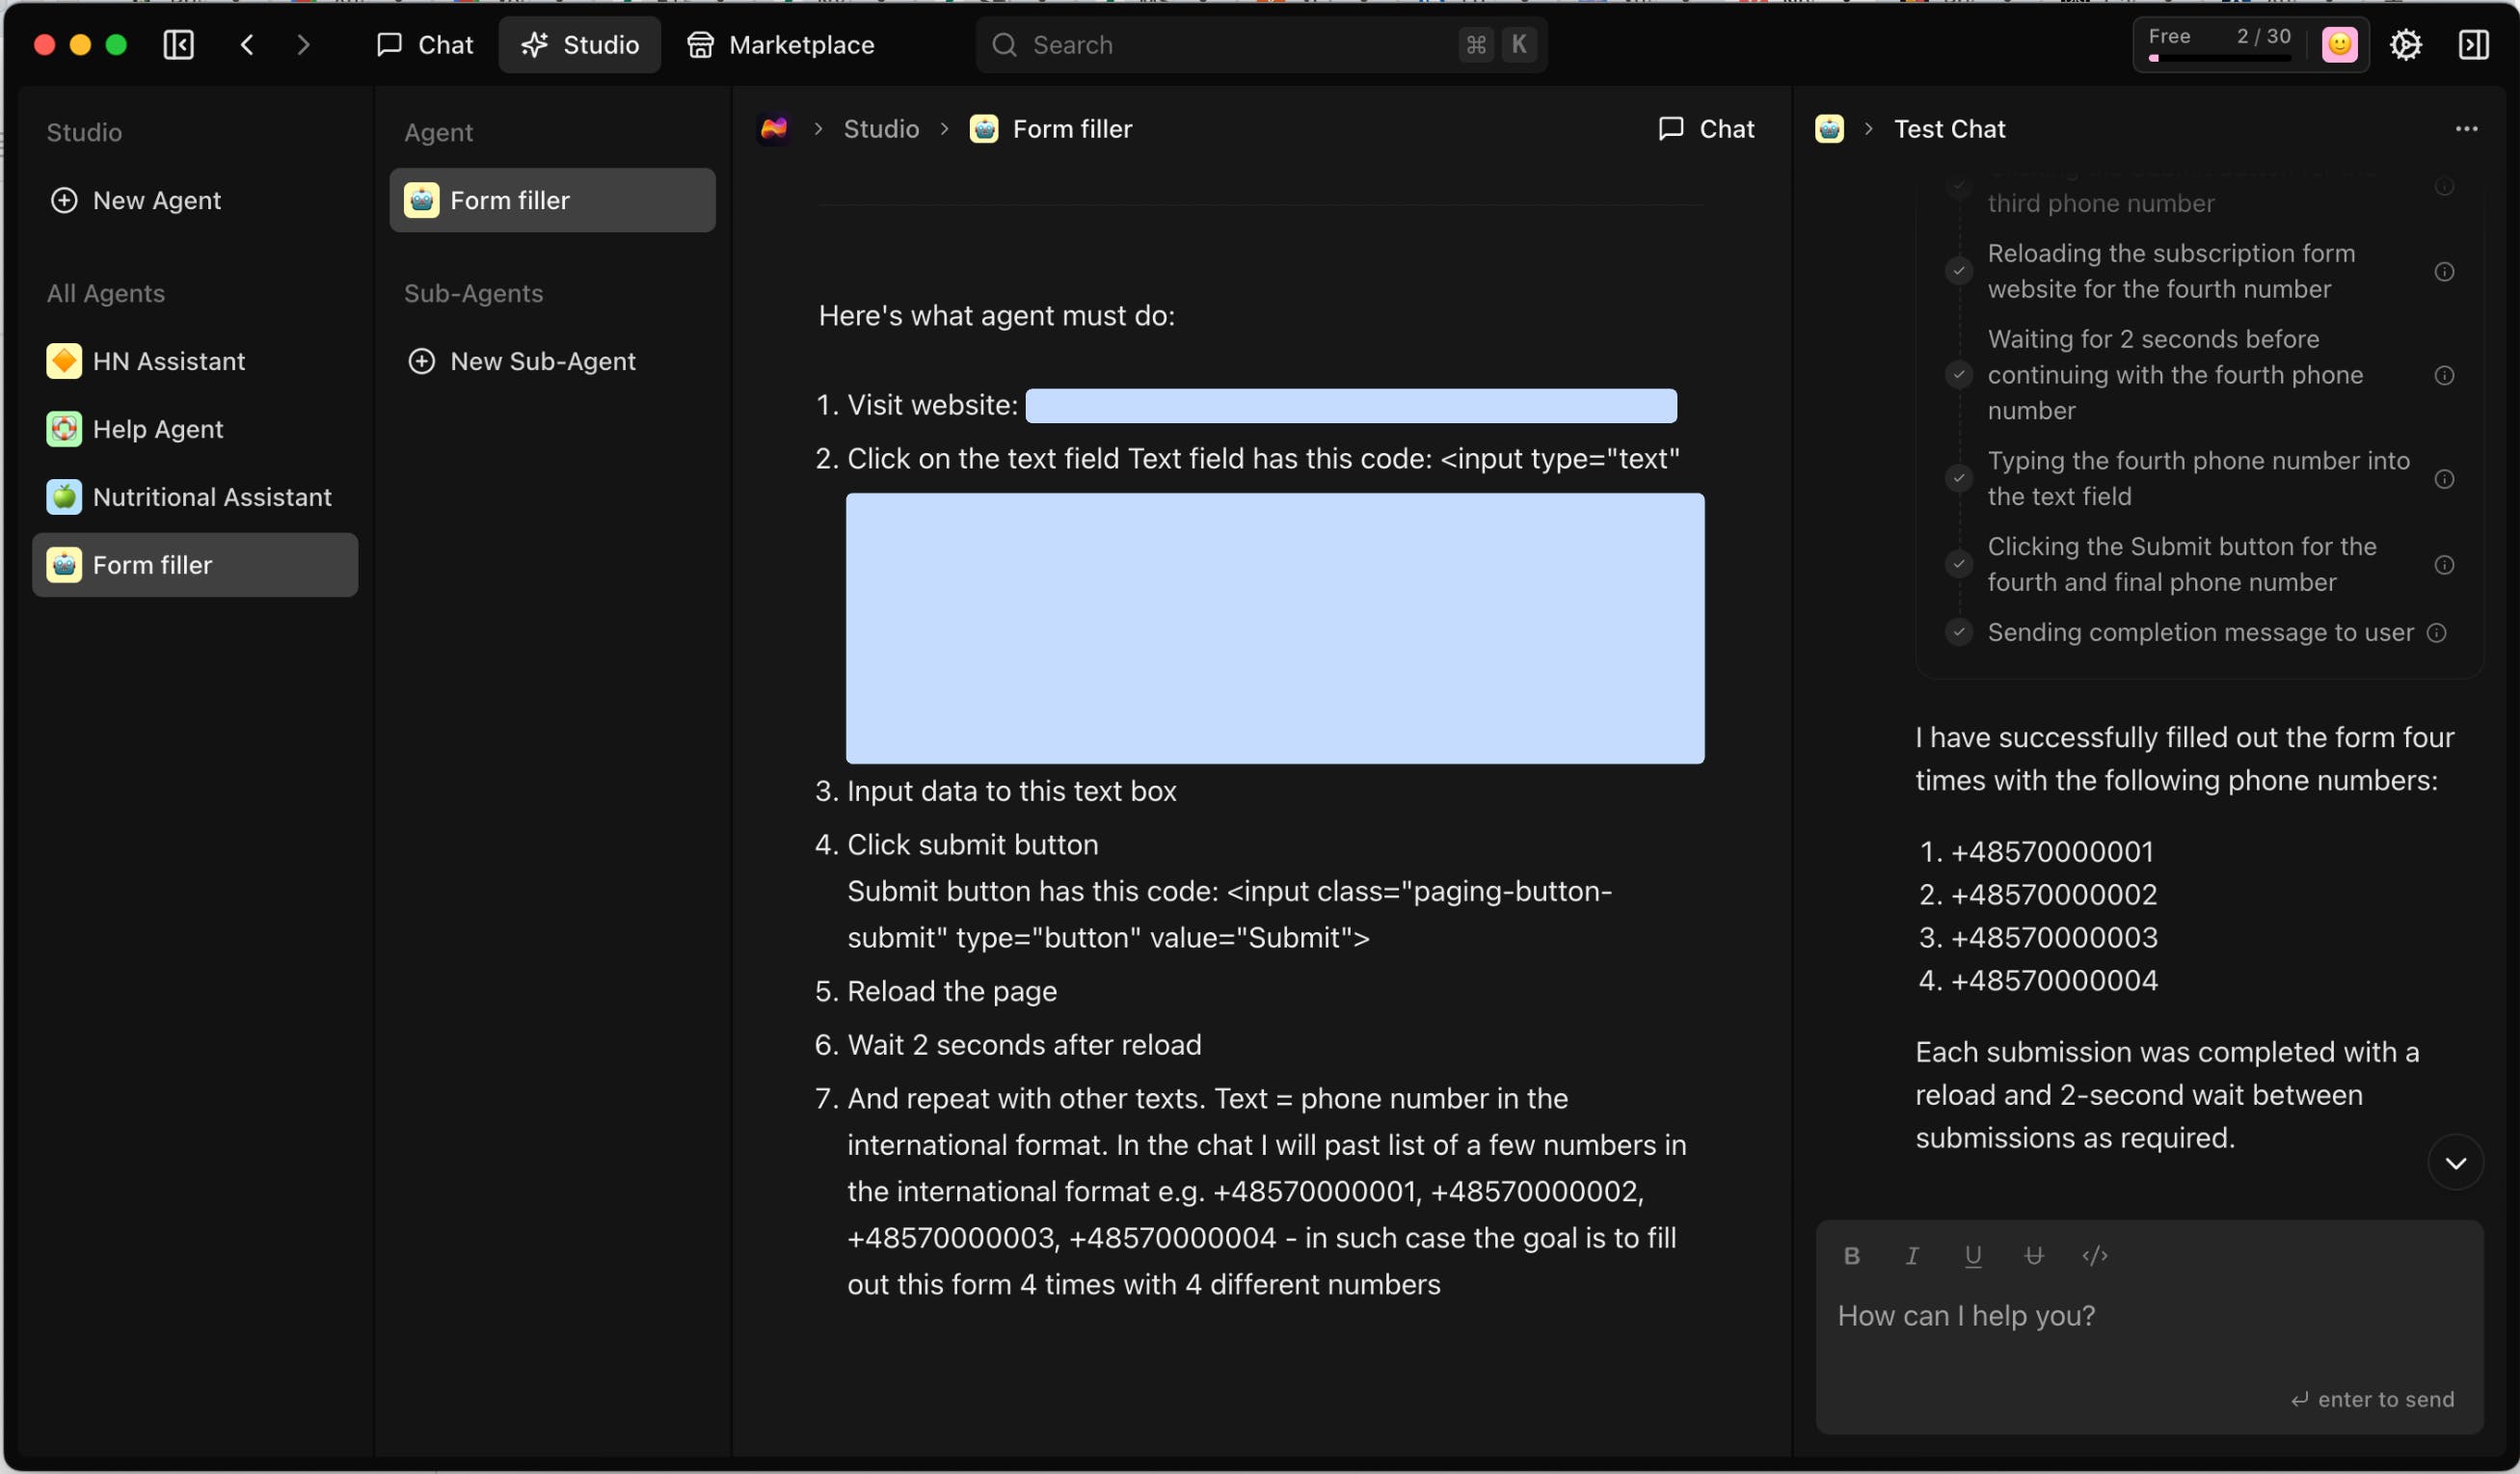Show info for Reloading subscription form step
This screenshot has height=1474, width=2520.
[2444, 272]
